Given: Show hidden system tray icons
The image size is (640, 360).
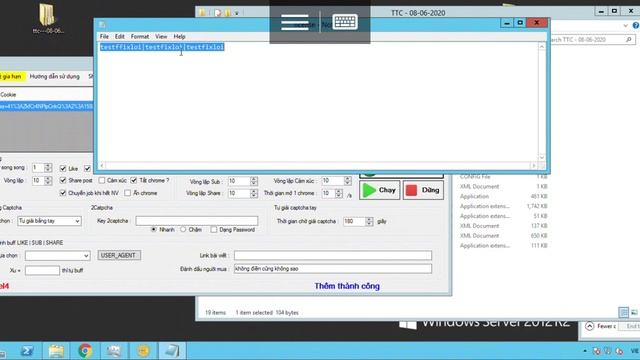Looking at the screenshot, I should [x=585, y=351].
